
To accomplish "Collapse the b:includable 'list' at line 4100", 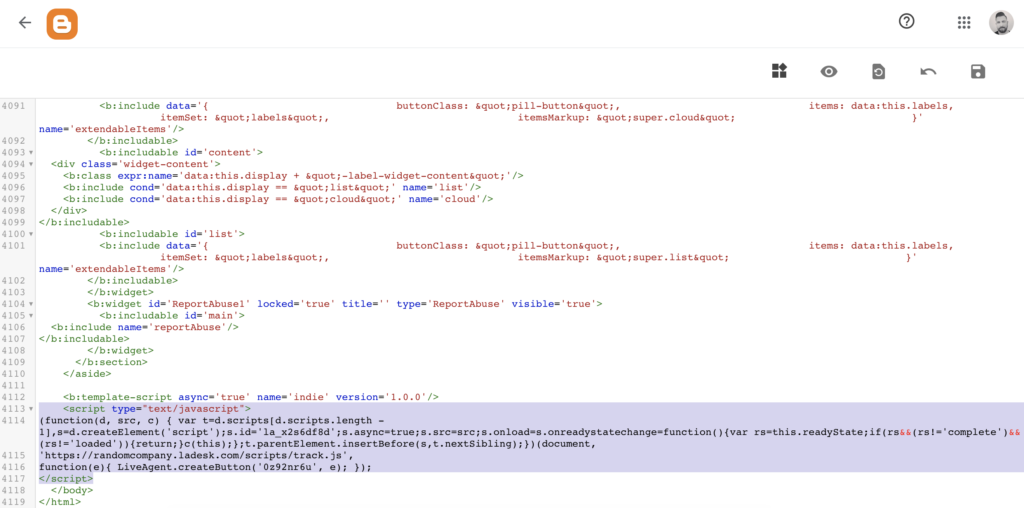I will [x=32, y=234].
